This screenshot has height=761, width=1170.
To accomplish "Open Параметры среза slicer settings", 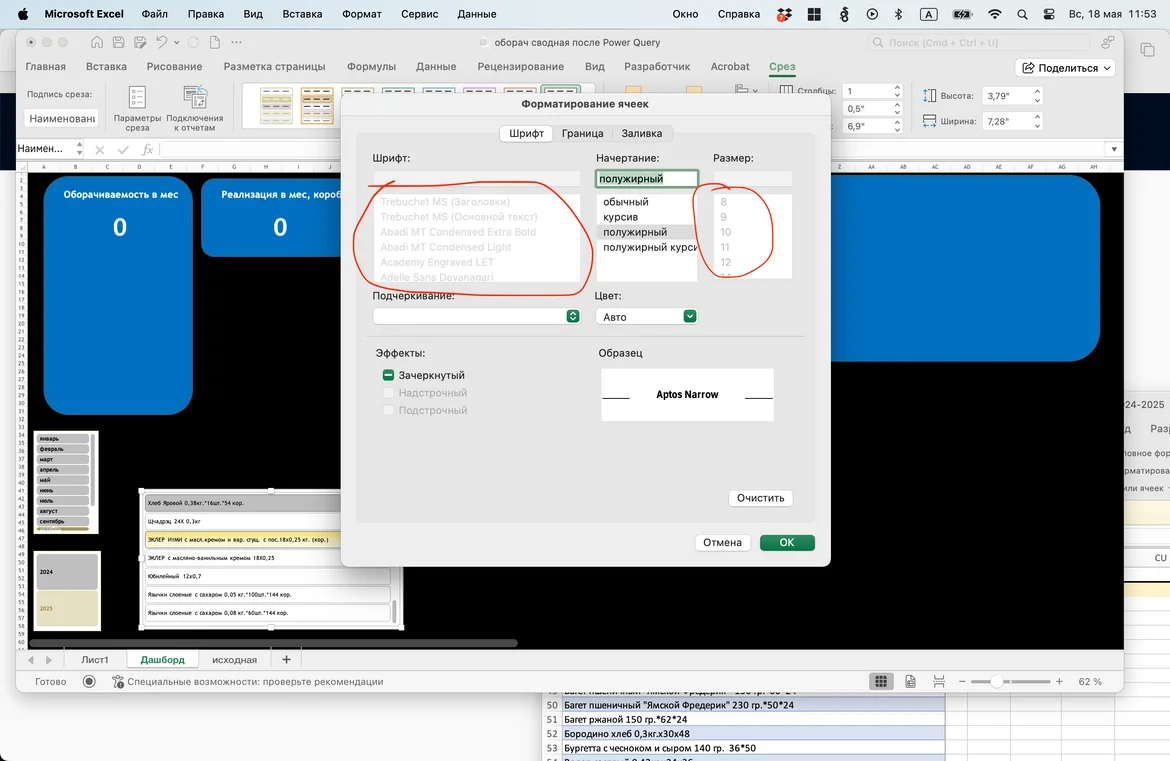I will tap(137, 108).
